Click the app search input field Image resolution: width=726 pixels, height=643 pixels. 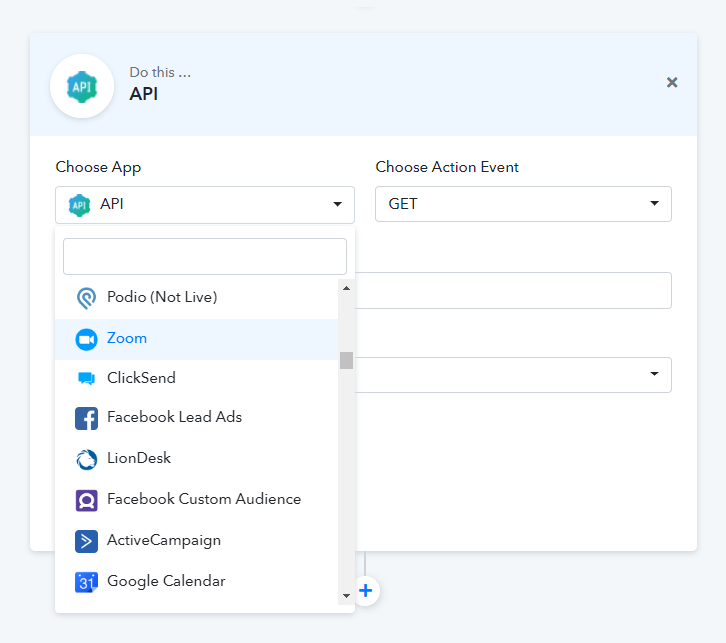tap(205, 256)
